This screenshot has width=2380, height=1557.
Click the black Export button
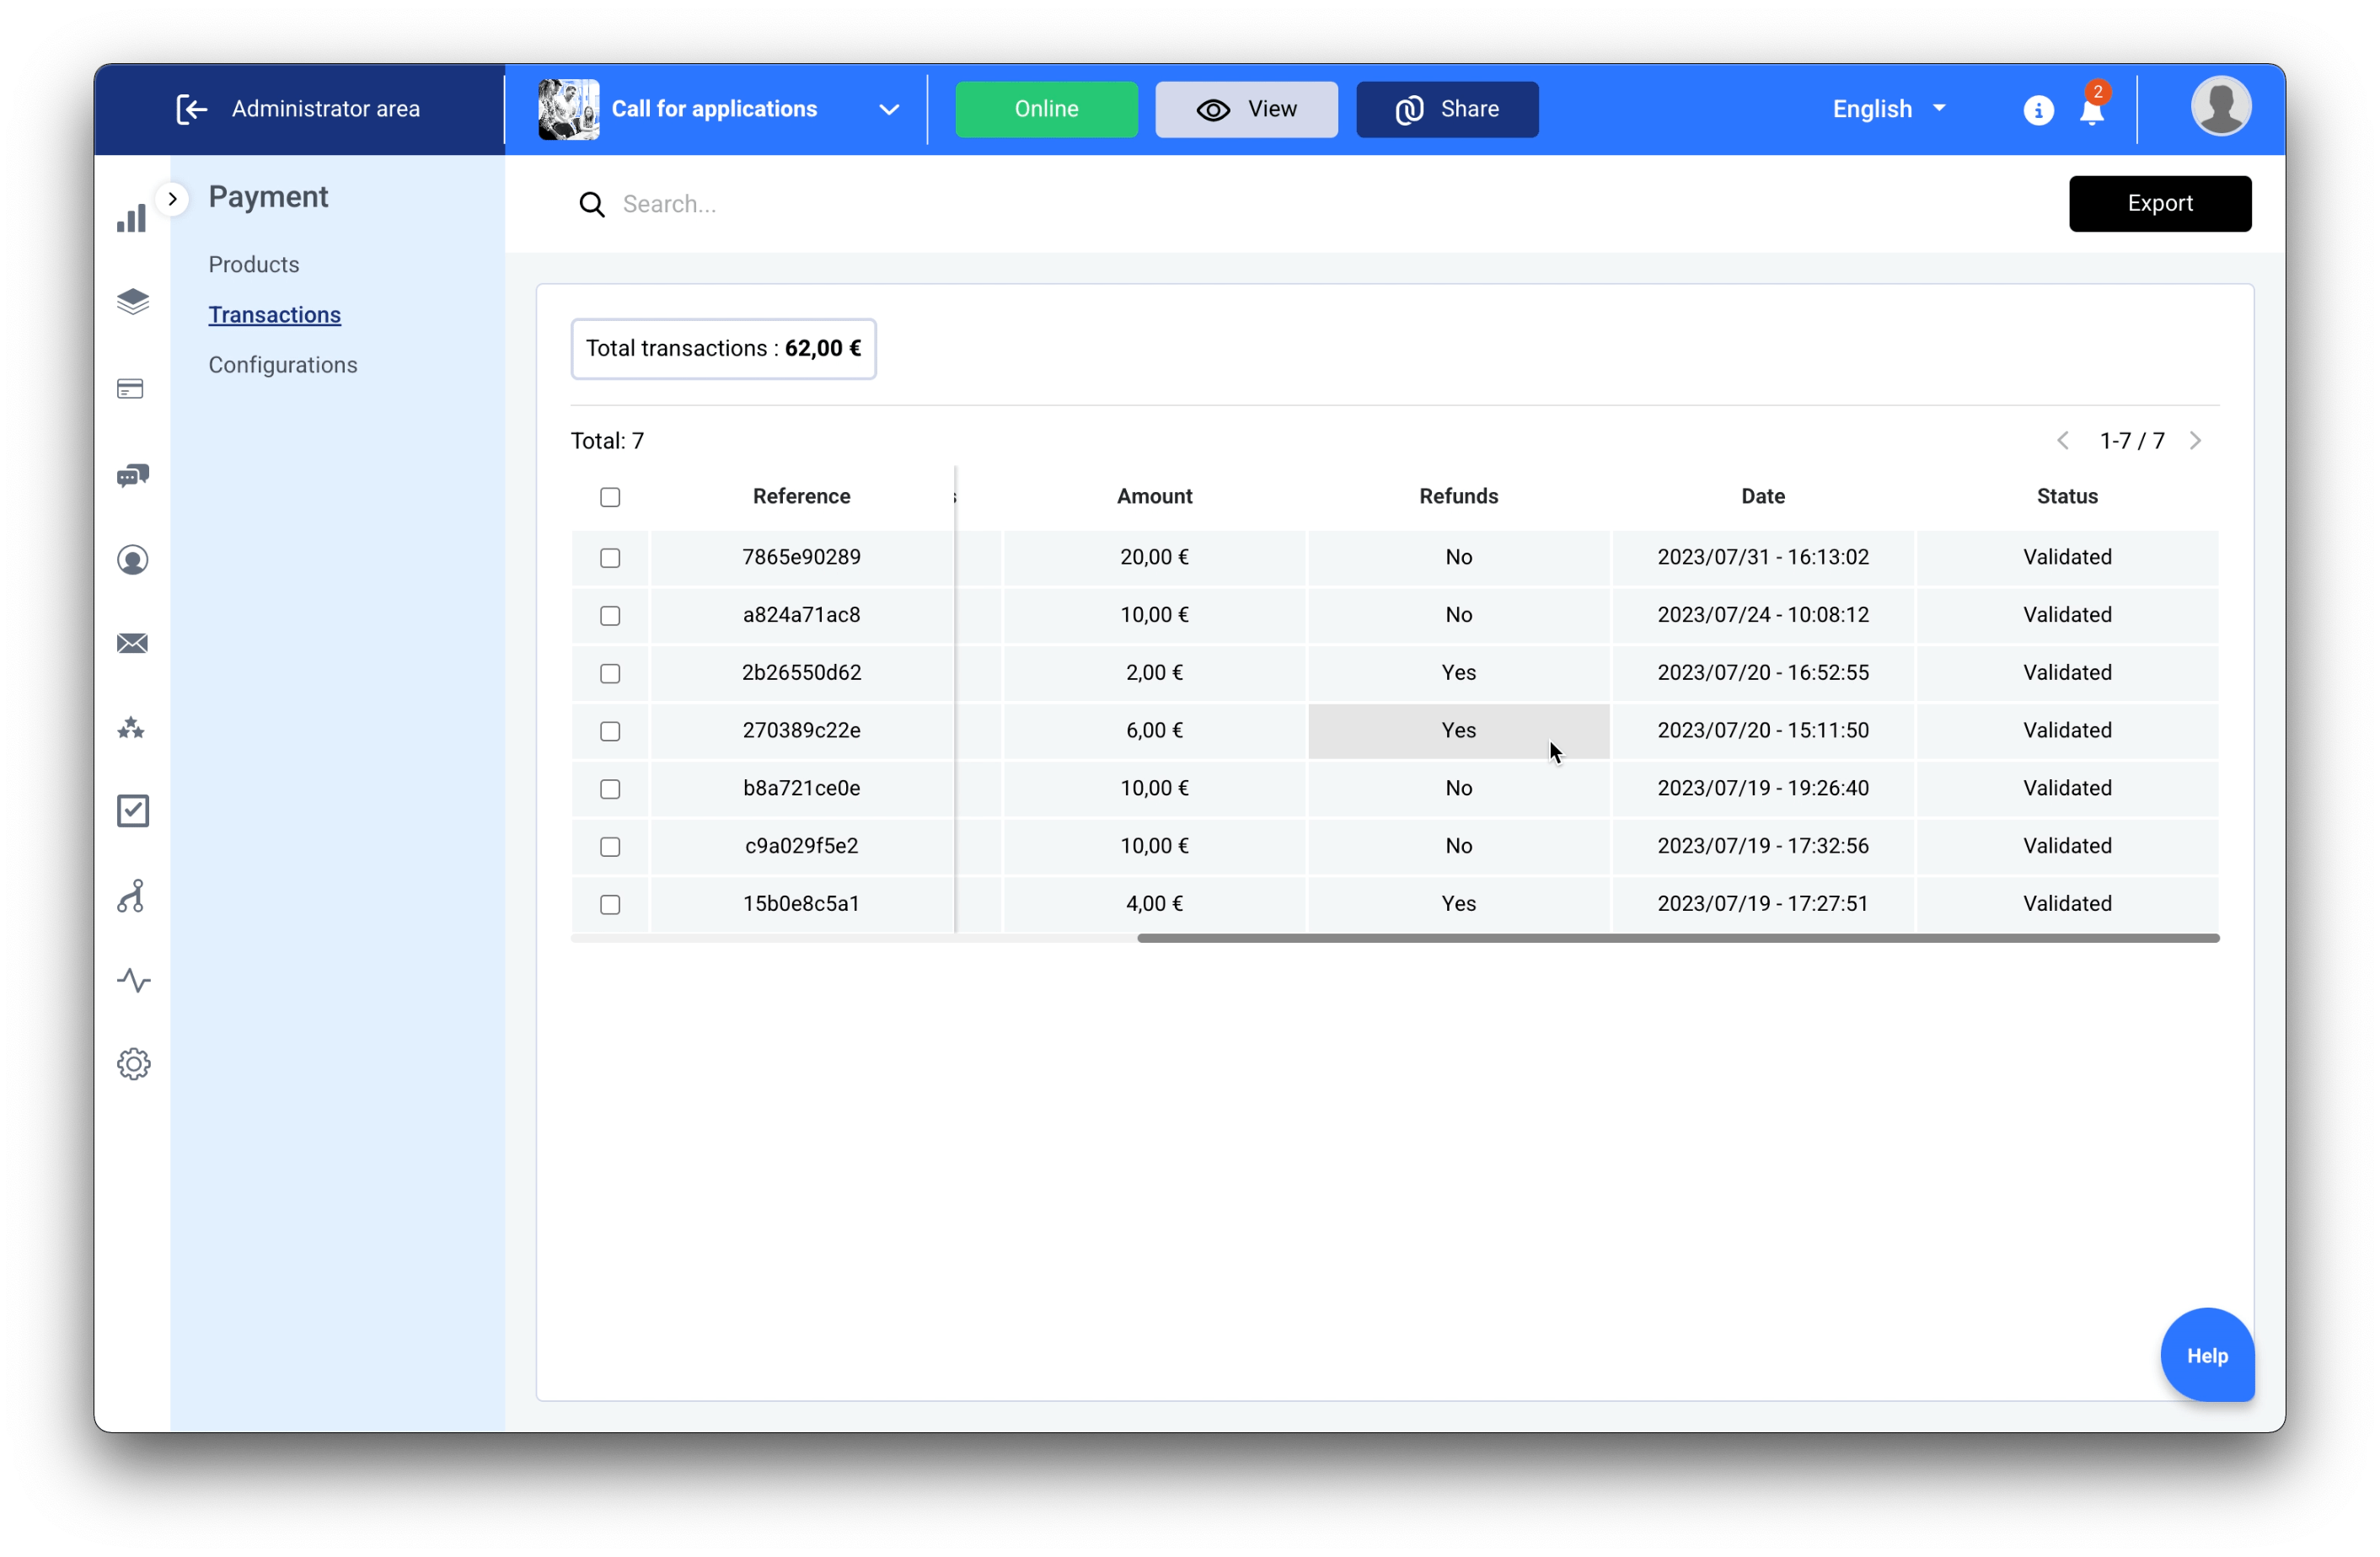coord(2160,204)
